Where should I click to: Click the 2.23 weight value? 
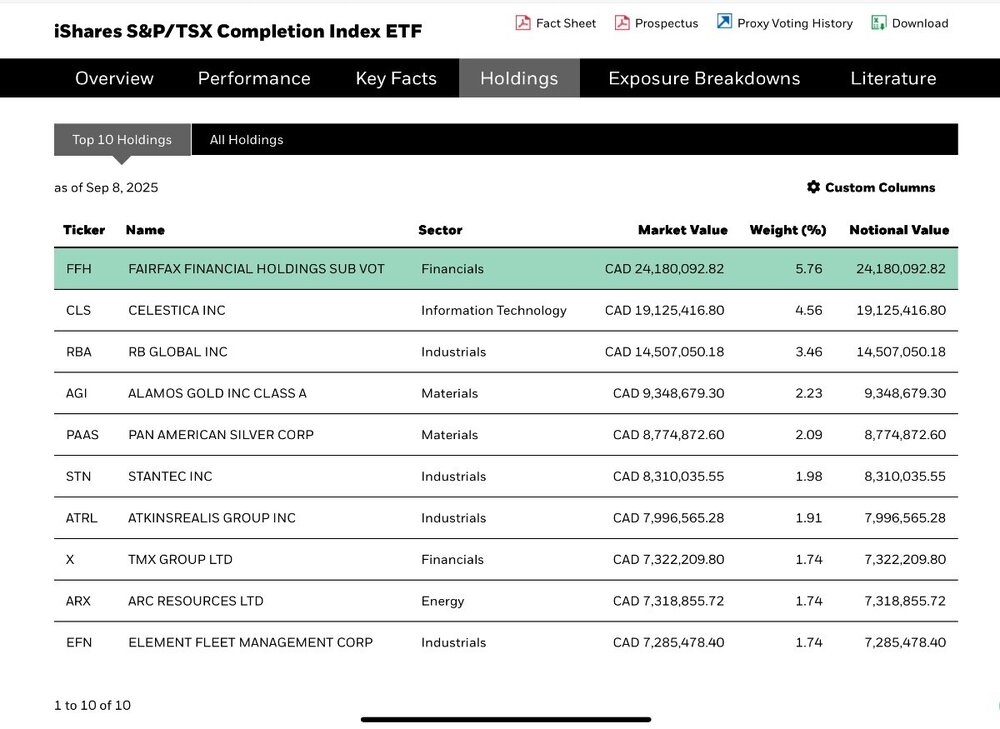(809, 393)
